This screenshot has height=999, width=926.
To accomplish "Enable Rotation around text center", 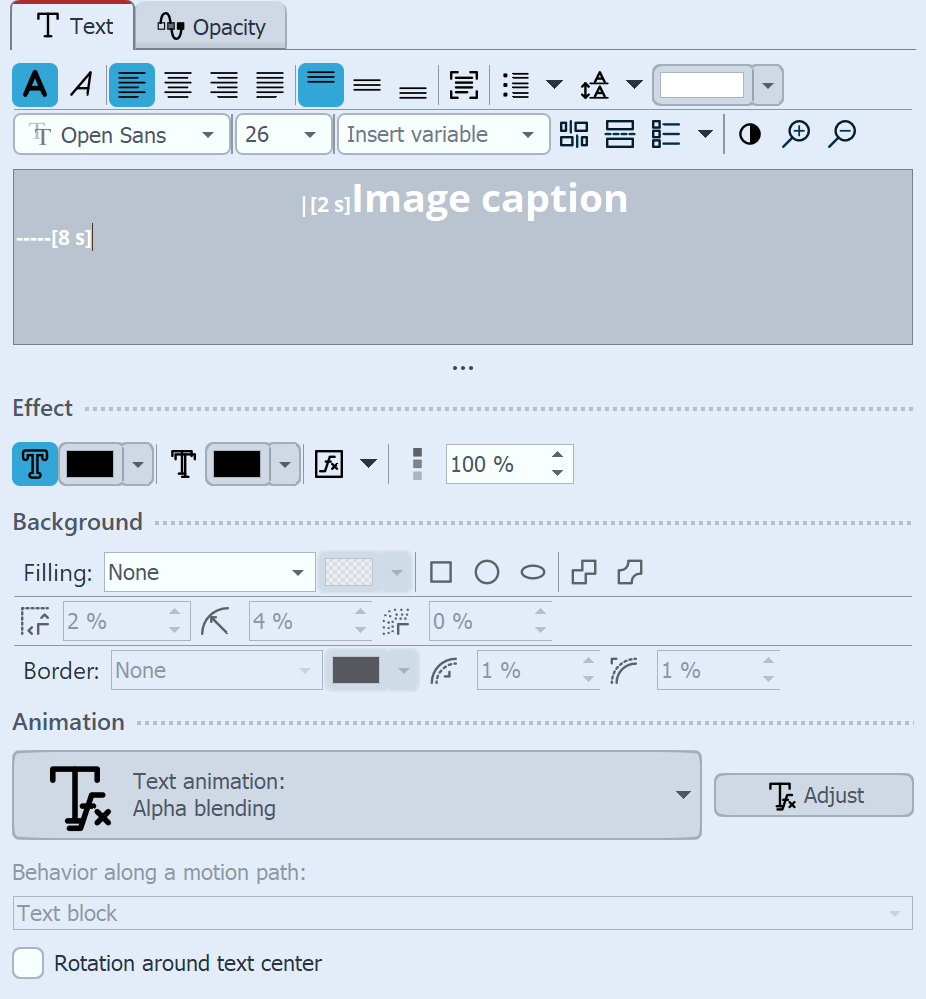I will pyautogui.click(x=28, y=963).
